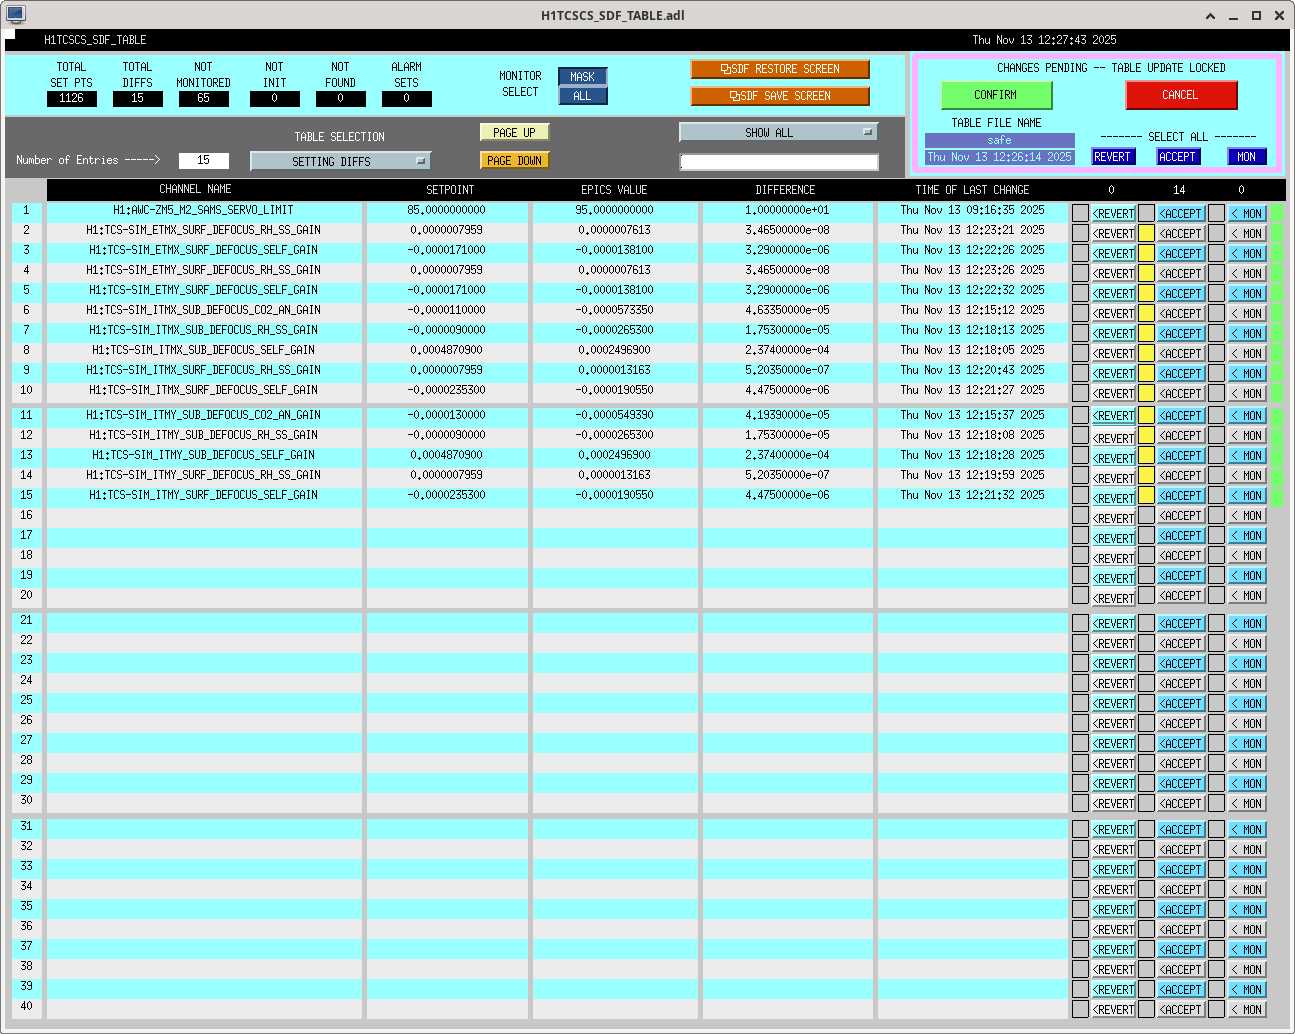Click <REVERT arrow button for row 1
Screen dimensions: 1295x1034
tap(1113, 214)
